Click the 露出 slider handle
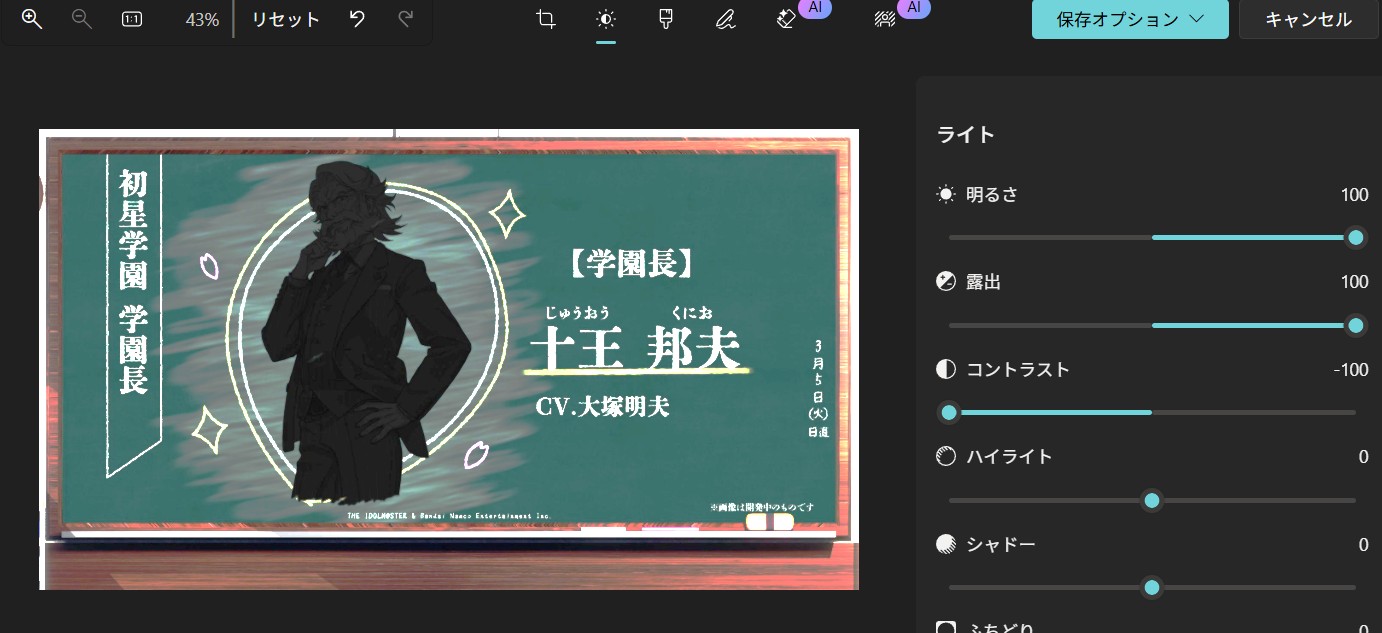The height and width of the screenshot is (633, 1382). pyautogui.click(x=1356, y=325)
